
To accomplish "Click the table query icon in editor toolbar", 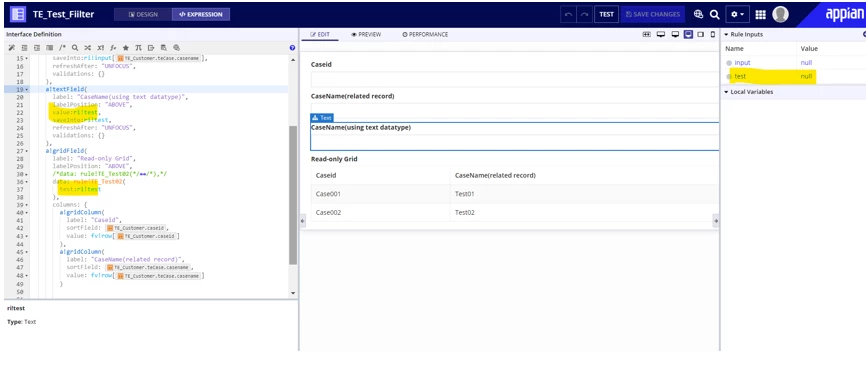I will pyautogui.click(x=163, y=48).
